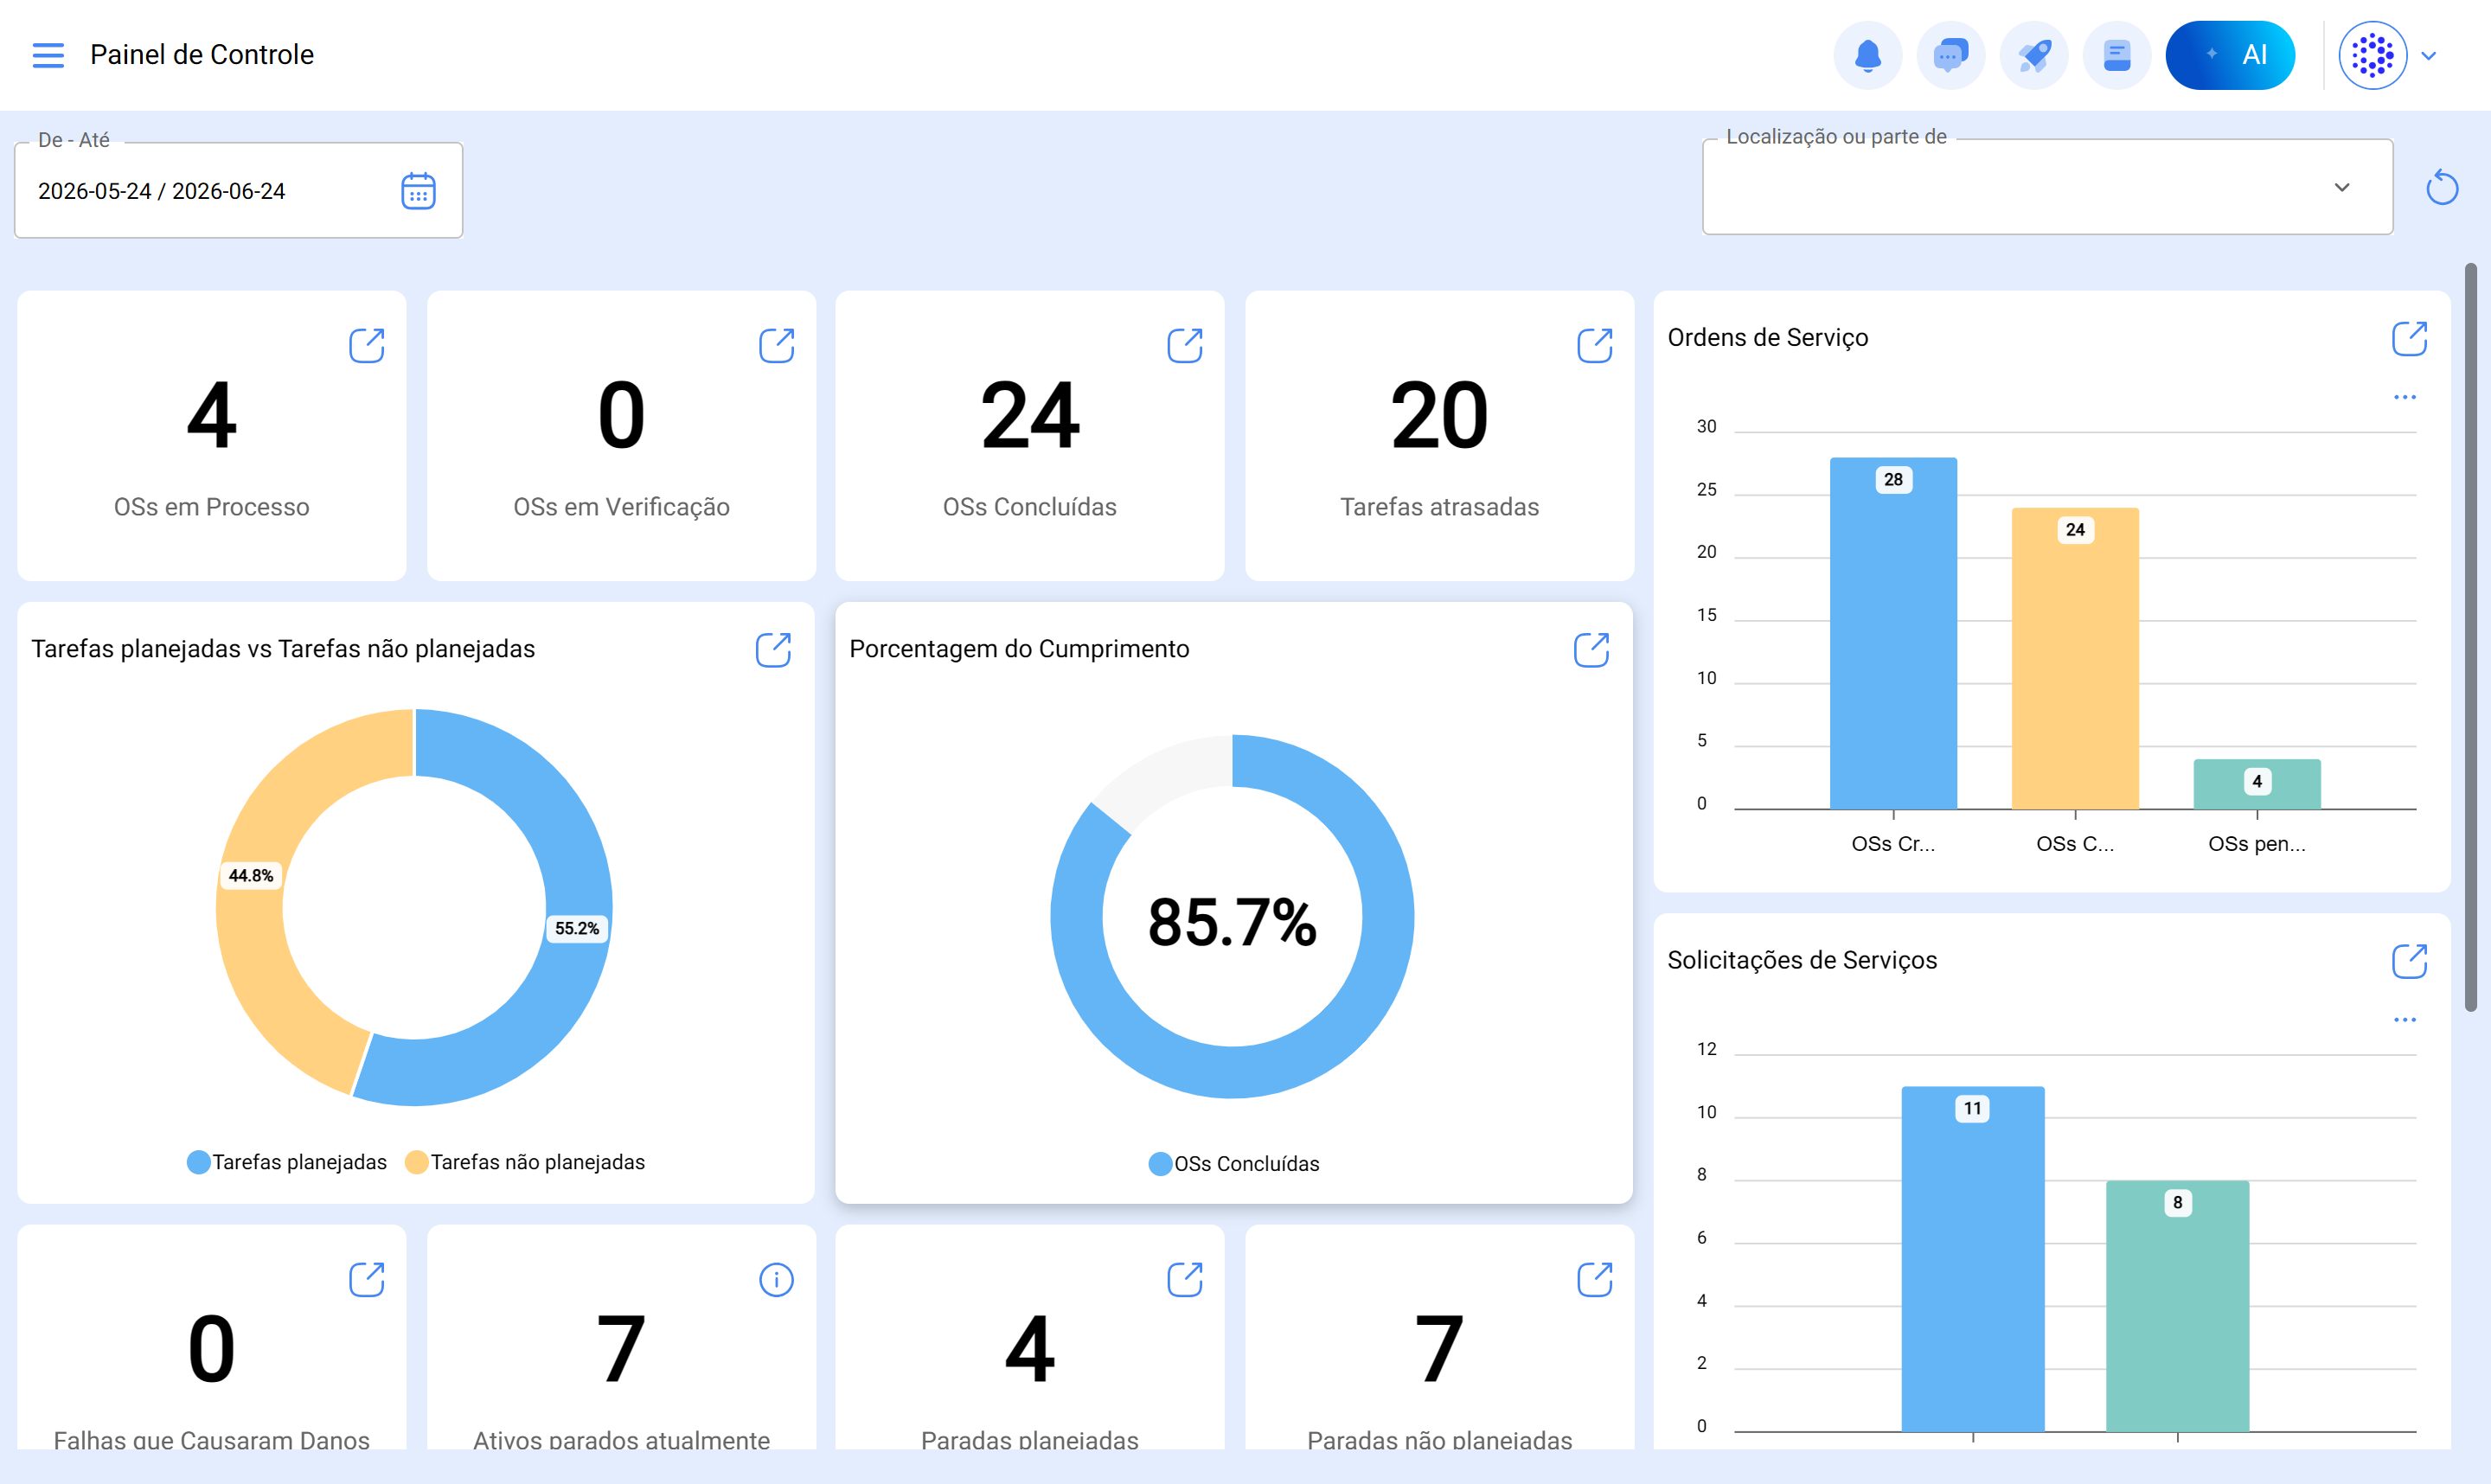Click the user avatar button
The height and width of the screenshot is (1484, 2491).
click(x=2372, y=55)
